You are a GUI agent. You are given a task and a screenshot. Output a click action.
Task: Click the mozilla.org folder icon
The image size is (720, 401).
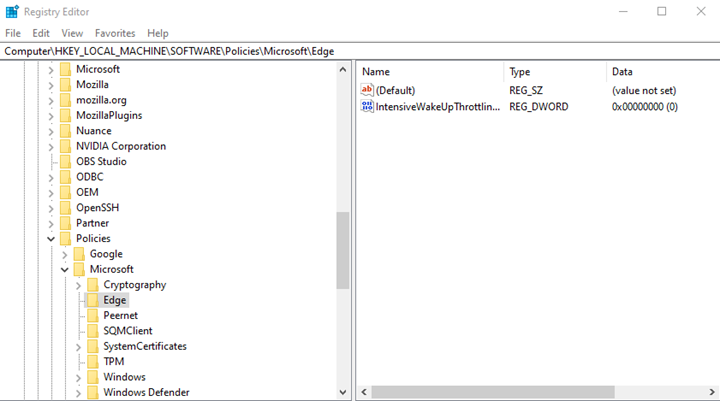[66, 100]
